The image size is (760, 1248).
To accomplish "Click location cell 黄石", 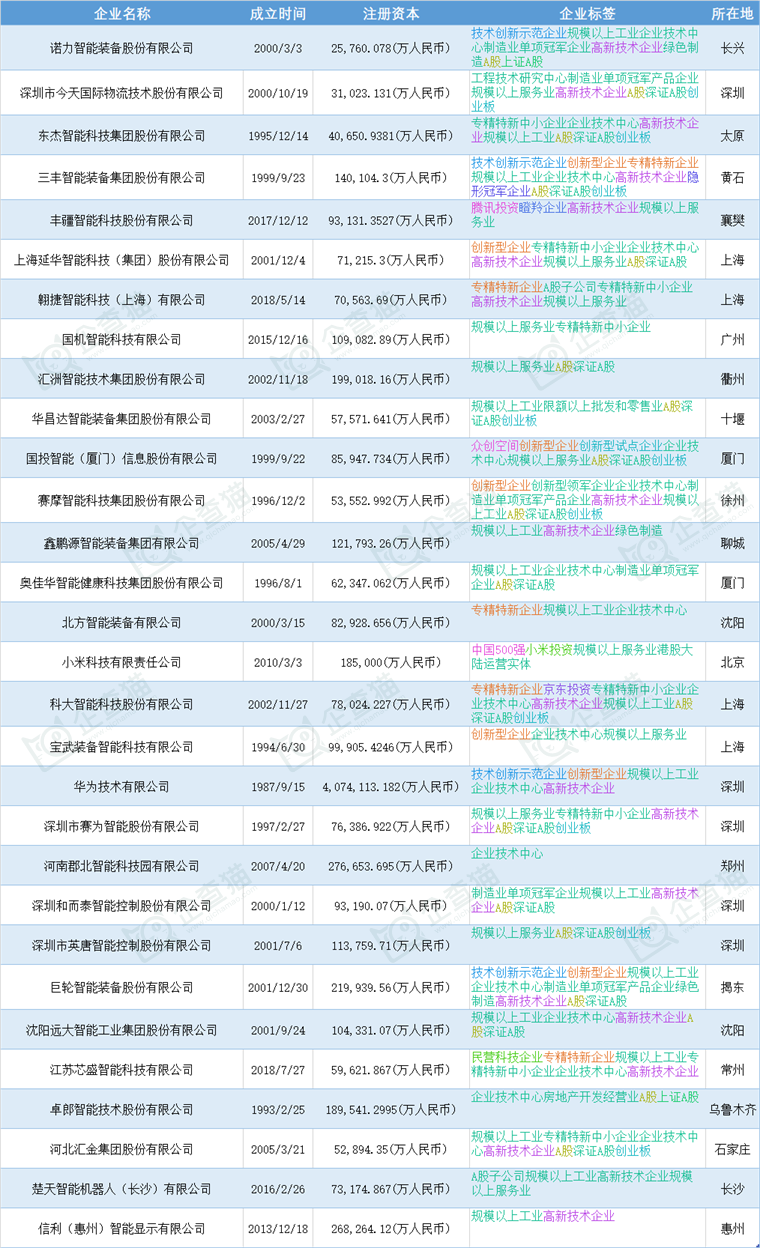I will (732, 178).
